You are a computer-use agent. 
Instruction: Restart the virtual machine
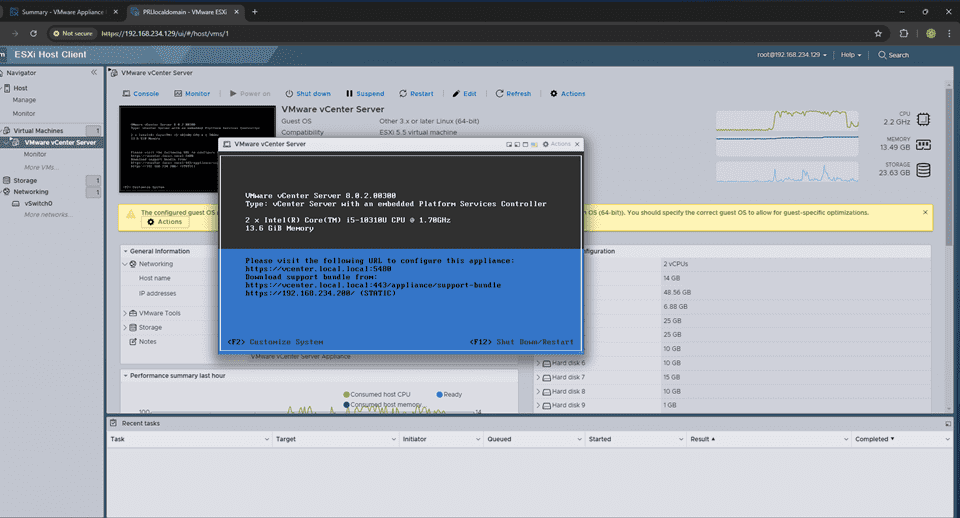[x=416, y=94]
